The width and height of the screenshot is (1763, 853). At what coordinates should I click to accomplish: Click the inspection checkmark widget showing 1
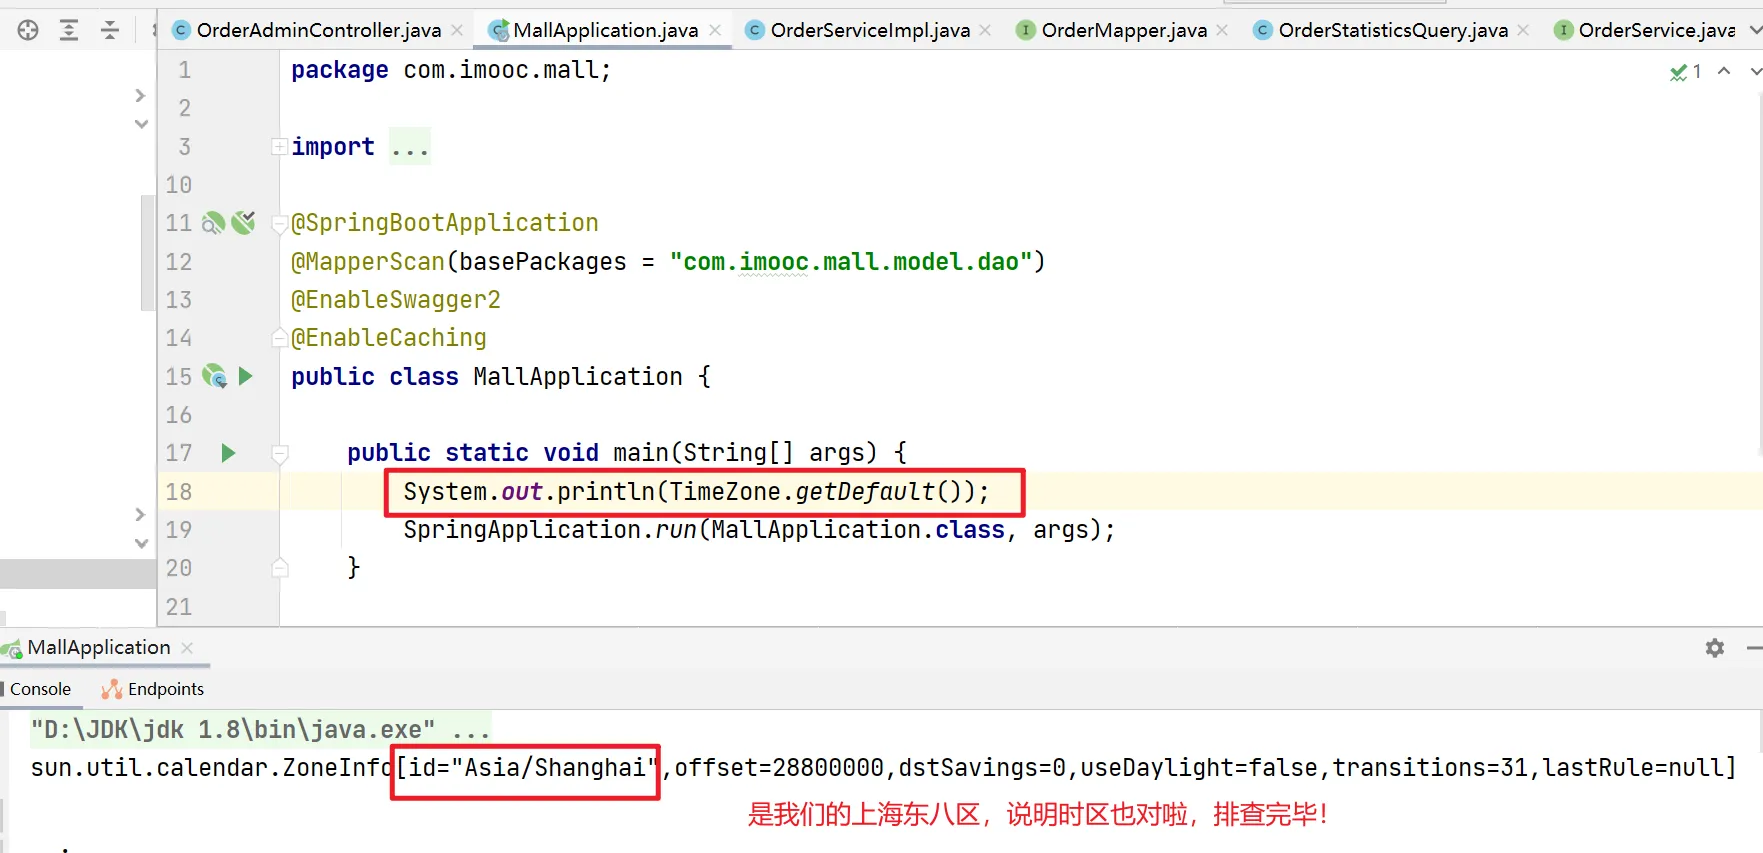(x=1685, y=72)
